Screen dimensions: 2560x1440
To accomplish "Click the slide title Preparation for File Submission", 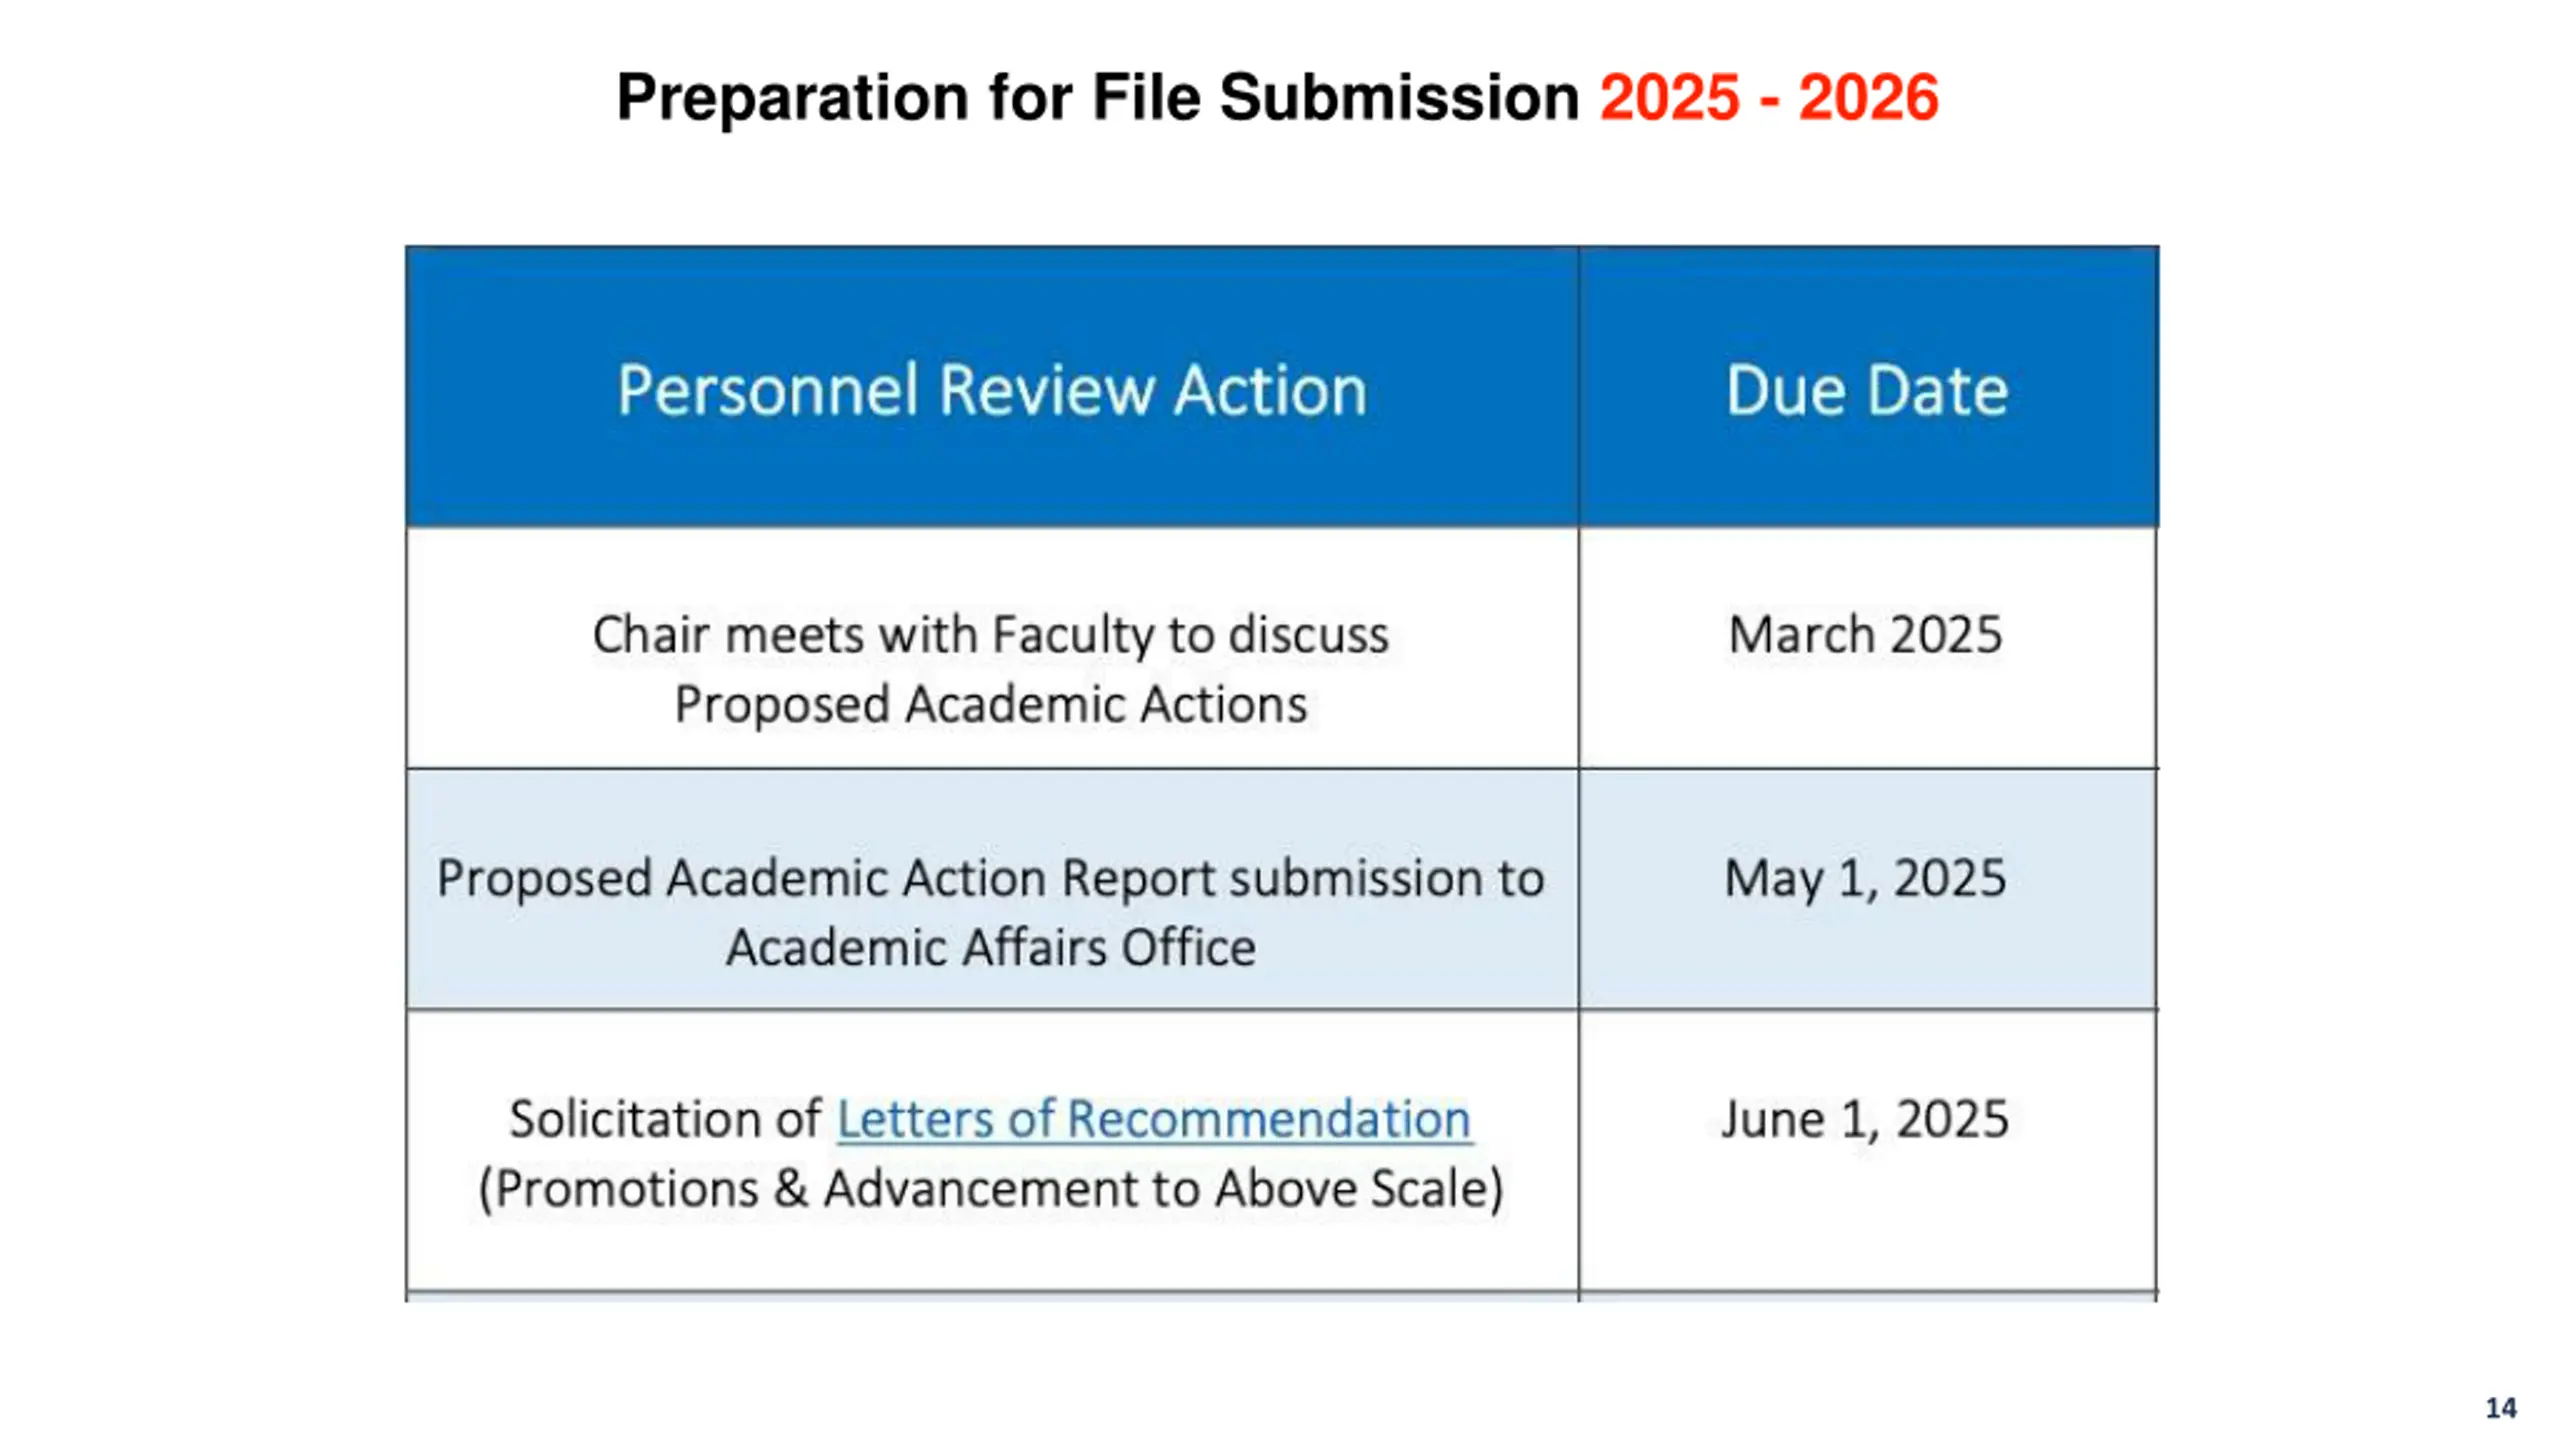I will tap(1097, 98).
